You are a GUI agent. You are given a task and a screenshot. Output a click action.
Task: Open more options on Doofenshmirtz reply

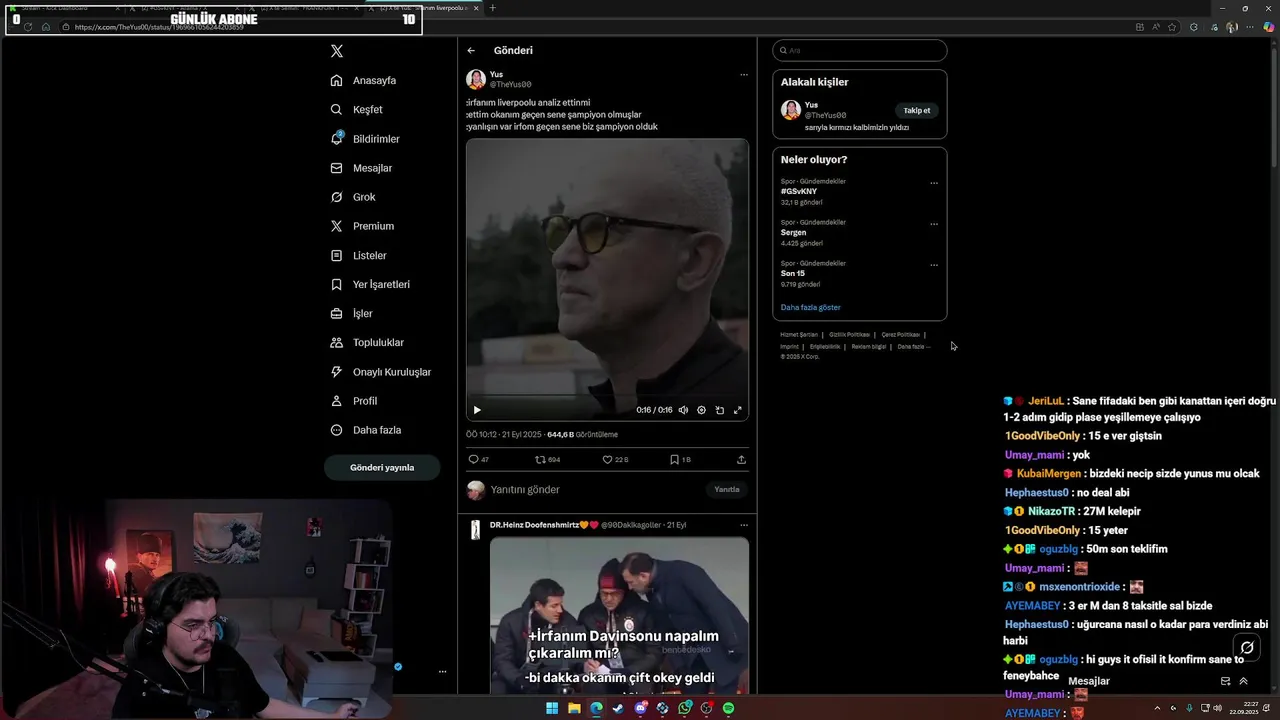[743, 524]
